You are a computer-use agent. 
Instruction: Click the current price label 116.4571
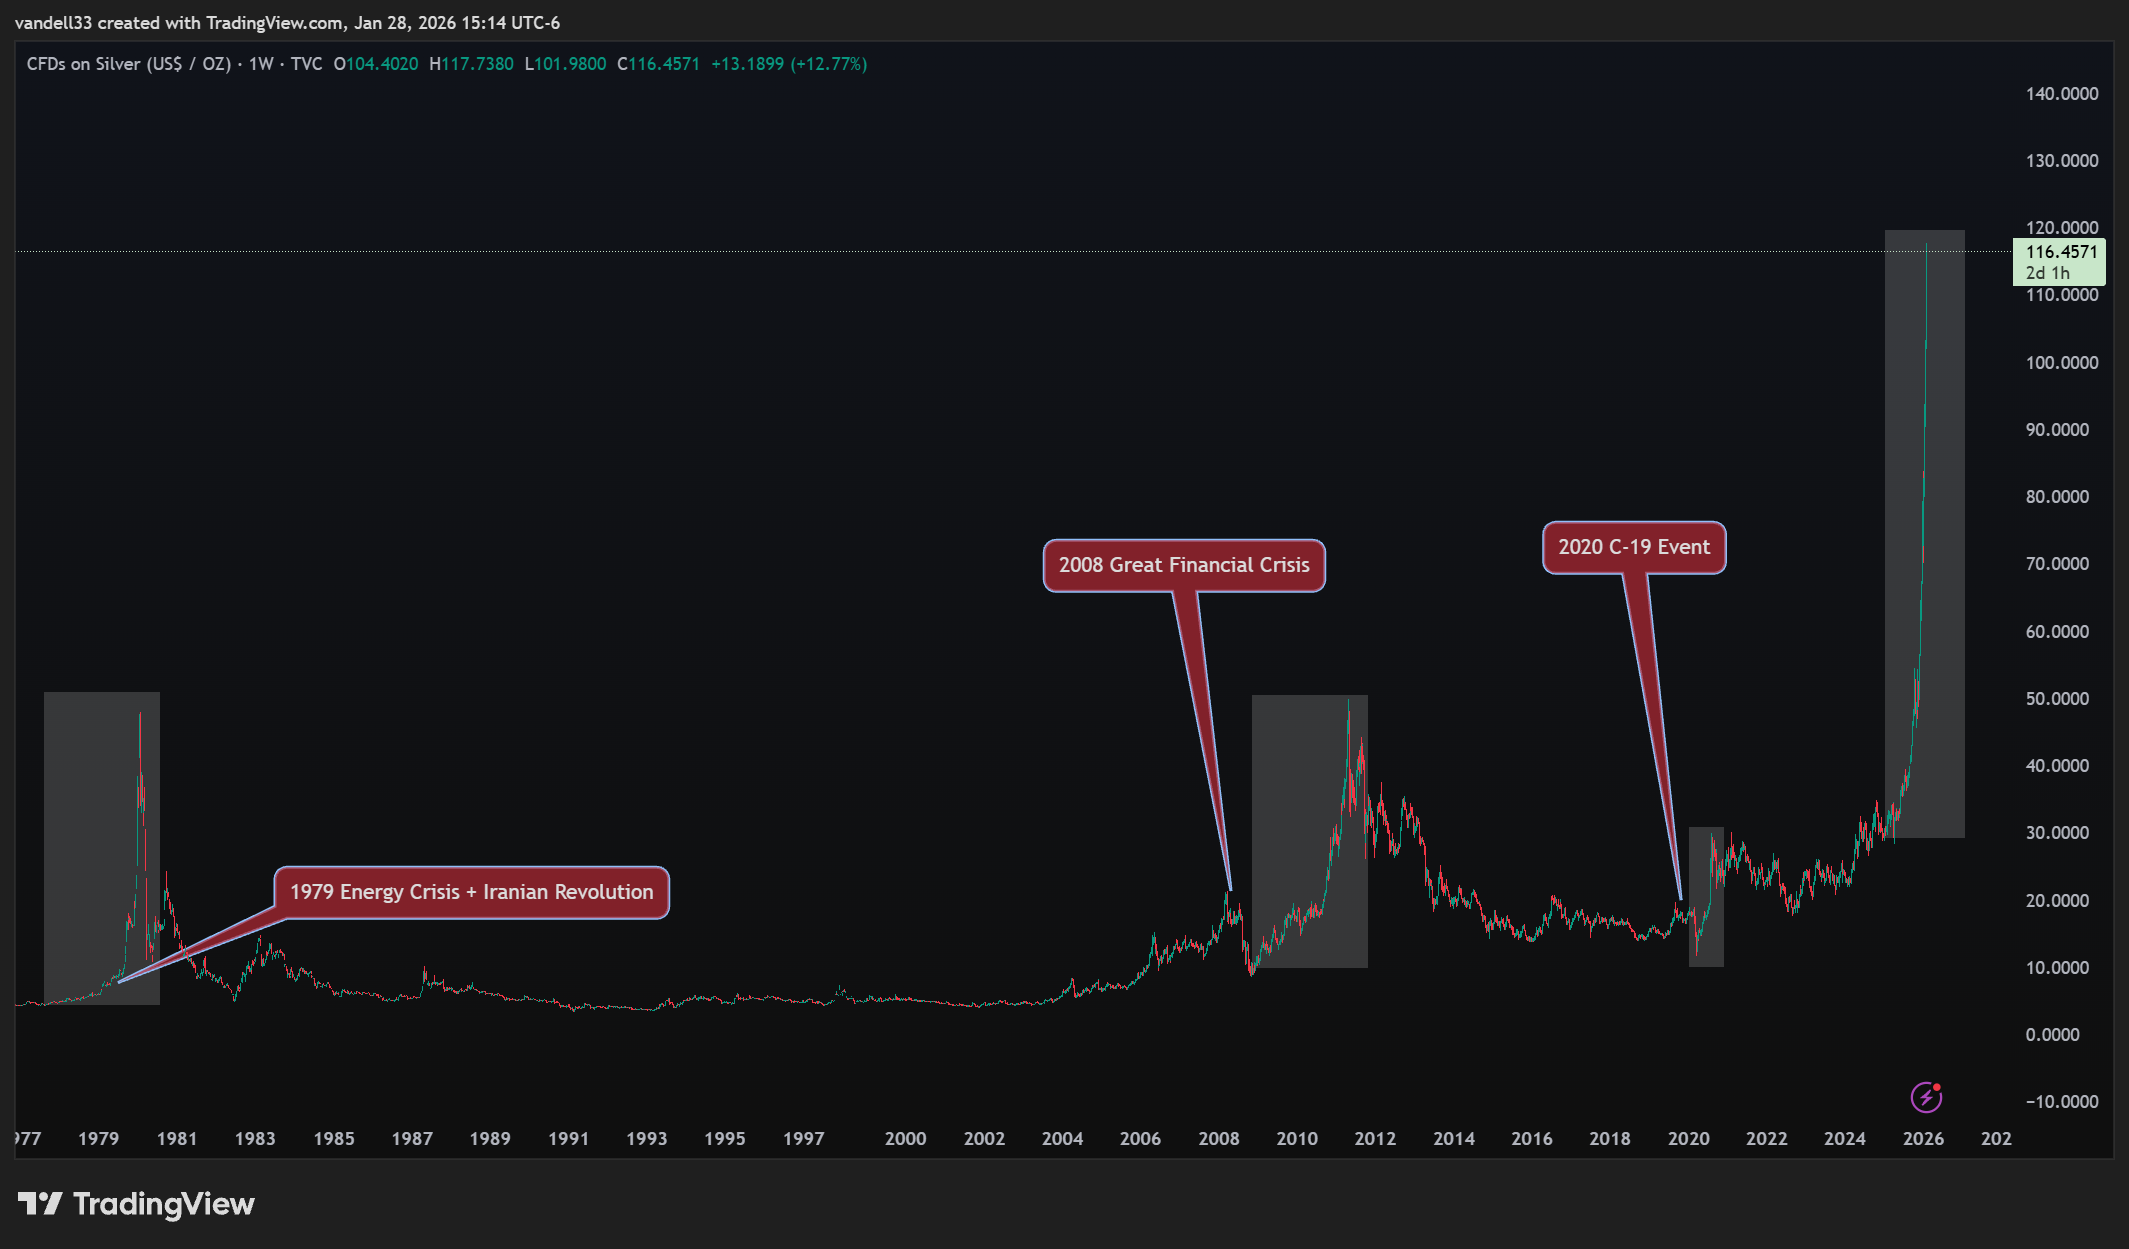pos(2061,252)
